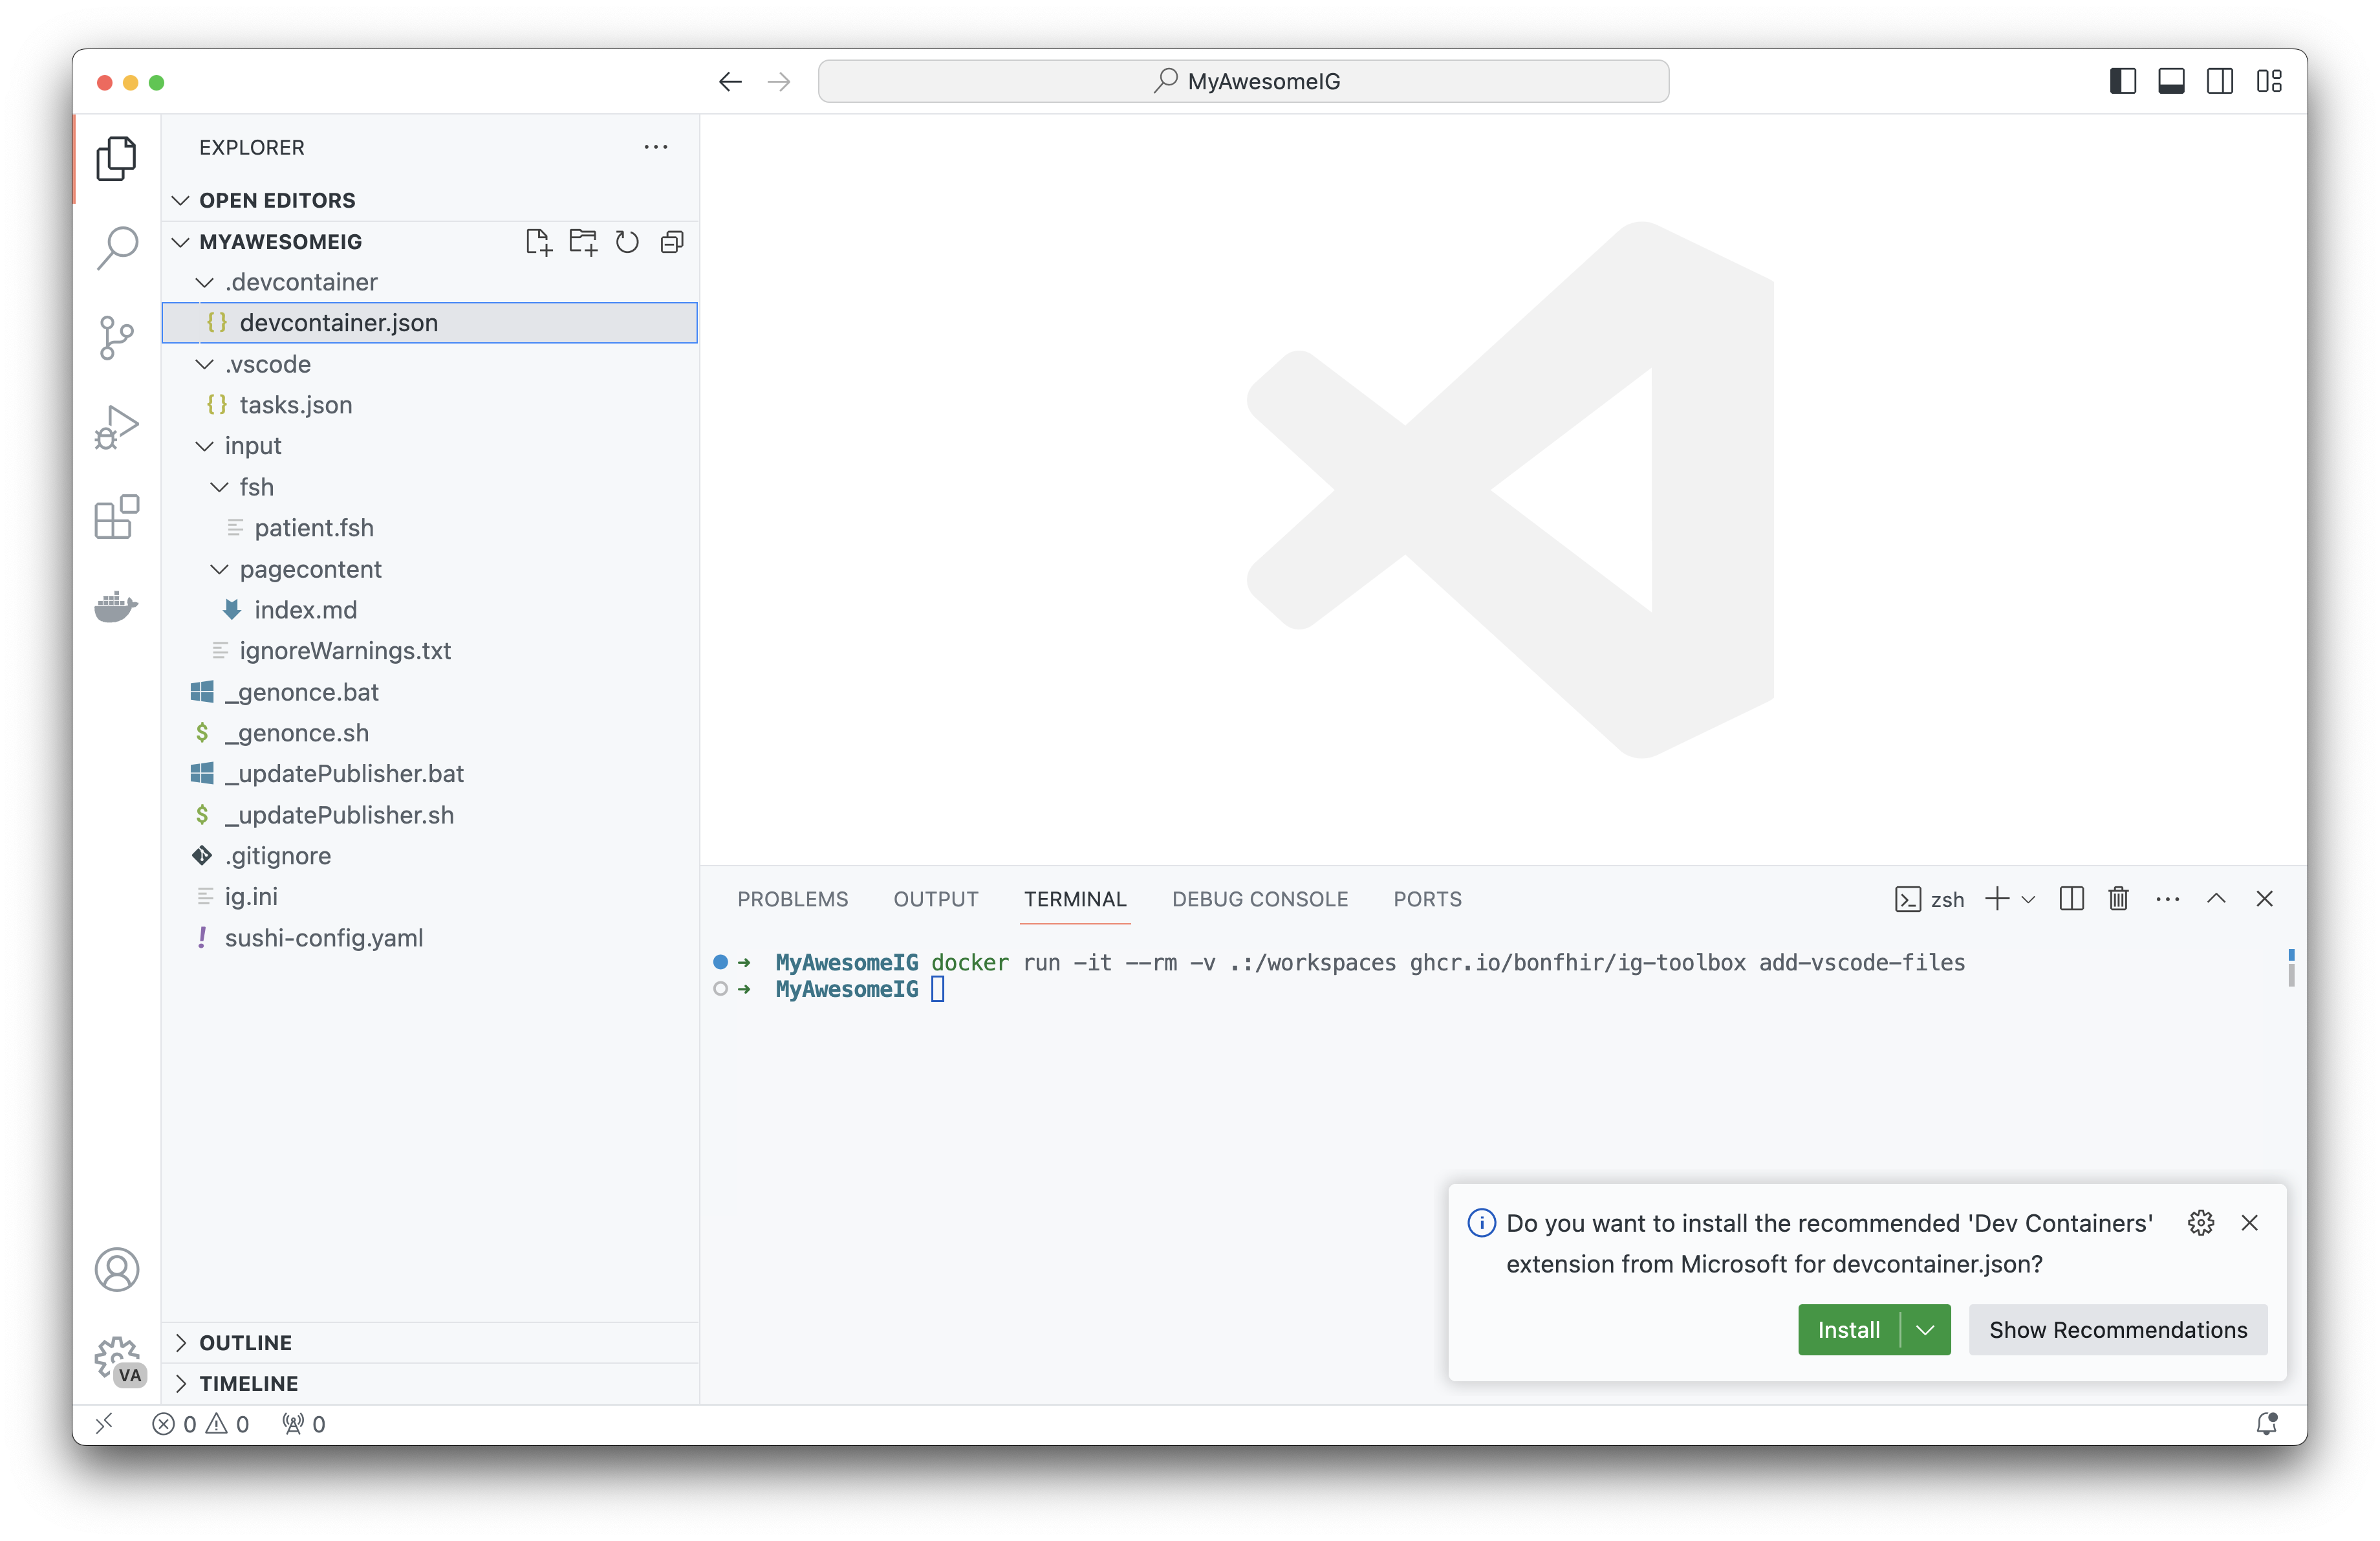Open index.md file
Screen dimensions: 2380x1541
tap(430, 610)
